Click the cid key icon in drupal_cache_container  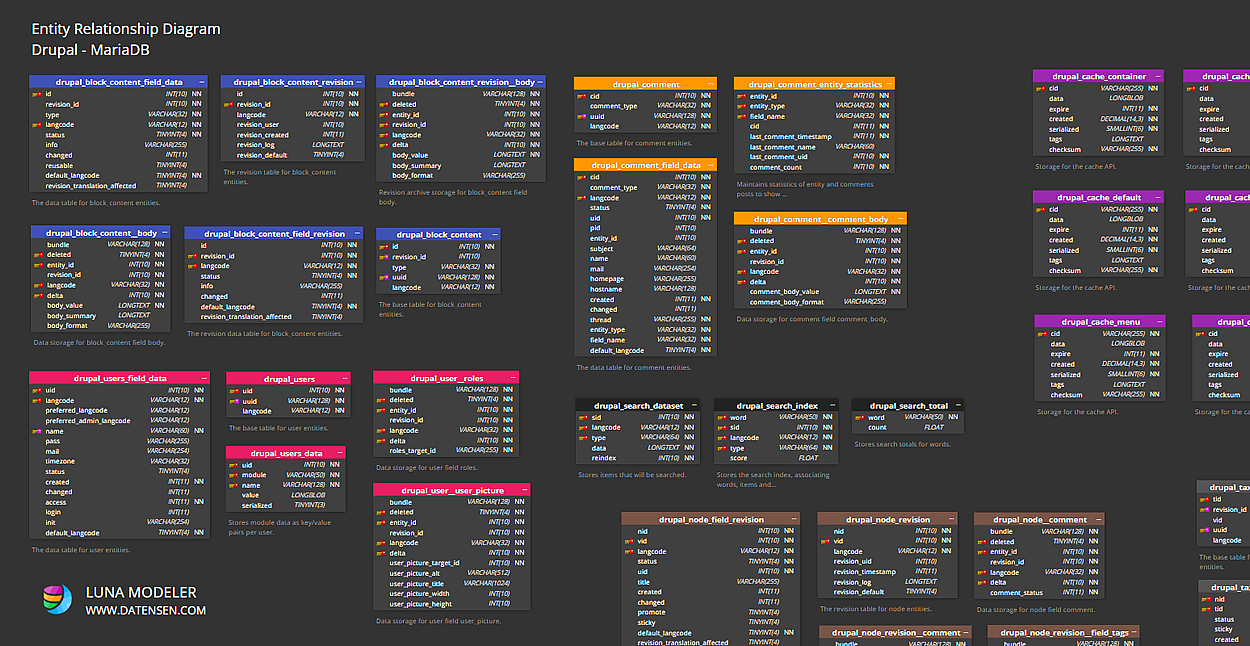1039,88
